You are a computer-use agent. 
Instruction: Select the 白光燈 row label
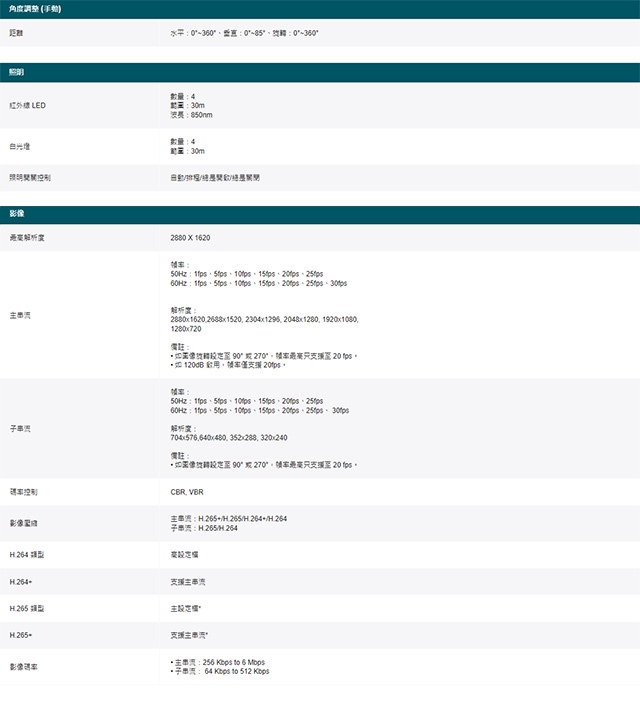[x=19, y=146]
